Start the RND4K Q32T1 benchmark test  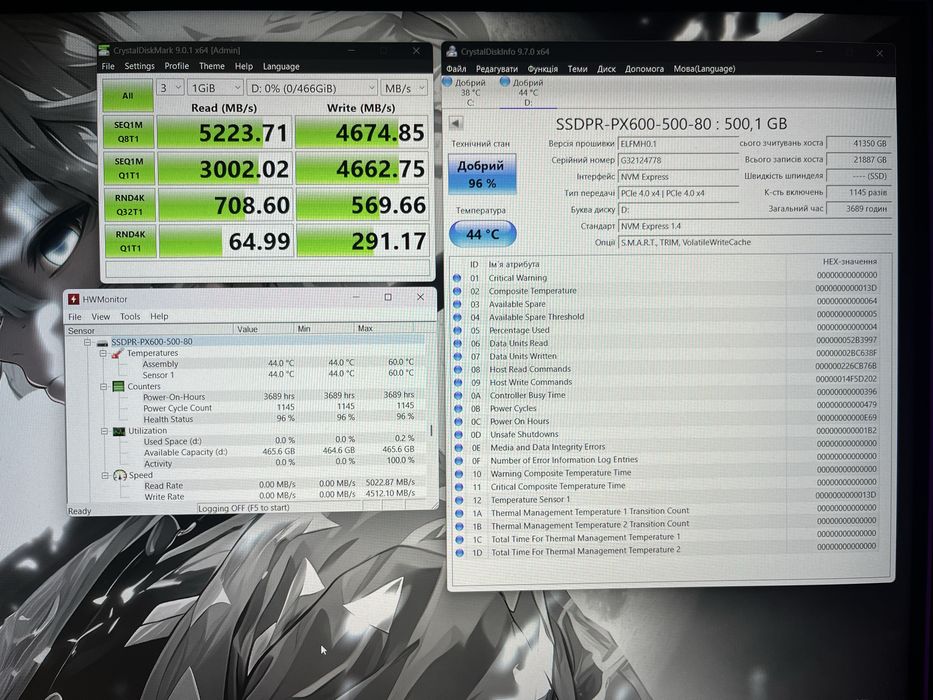pyautogui.click(x=130, y=205)
